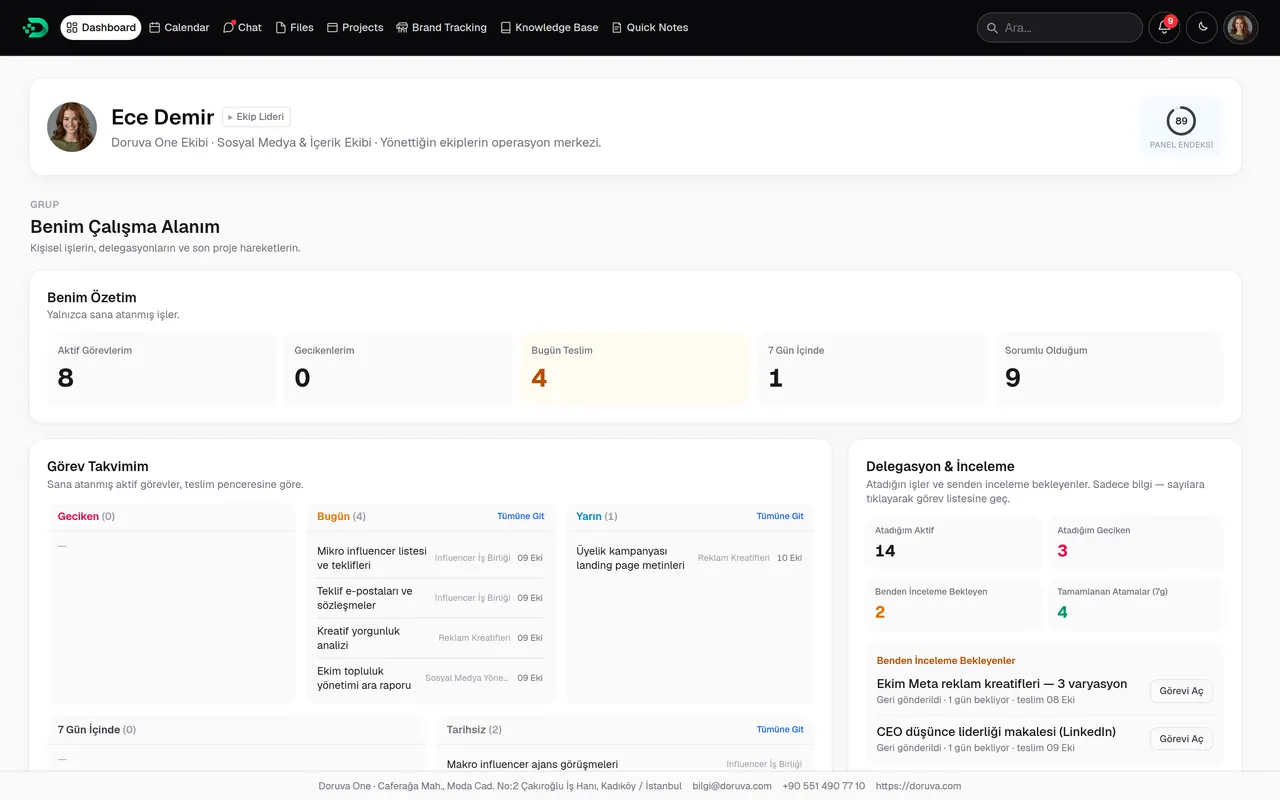The width and height of the screenshot is (1280, 800).
Task: Click Ece Demir profile photo
Action: 72,127
